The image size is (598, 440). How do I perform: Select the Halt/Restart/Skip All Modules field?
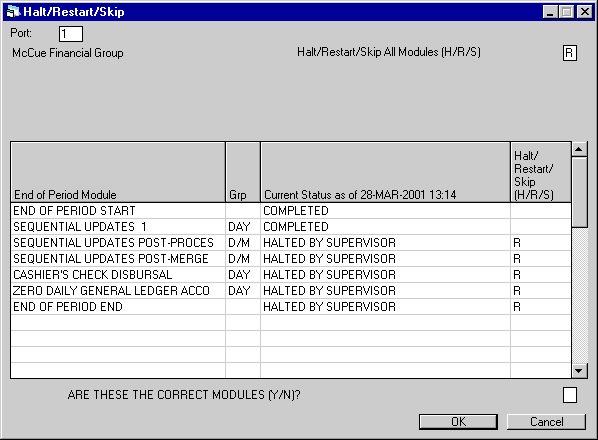click(569, 53)
